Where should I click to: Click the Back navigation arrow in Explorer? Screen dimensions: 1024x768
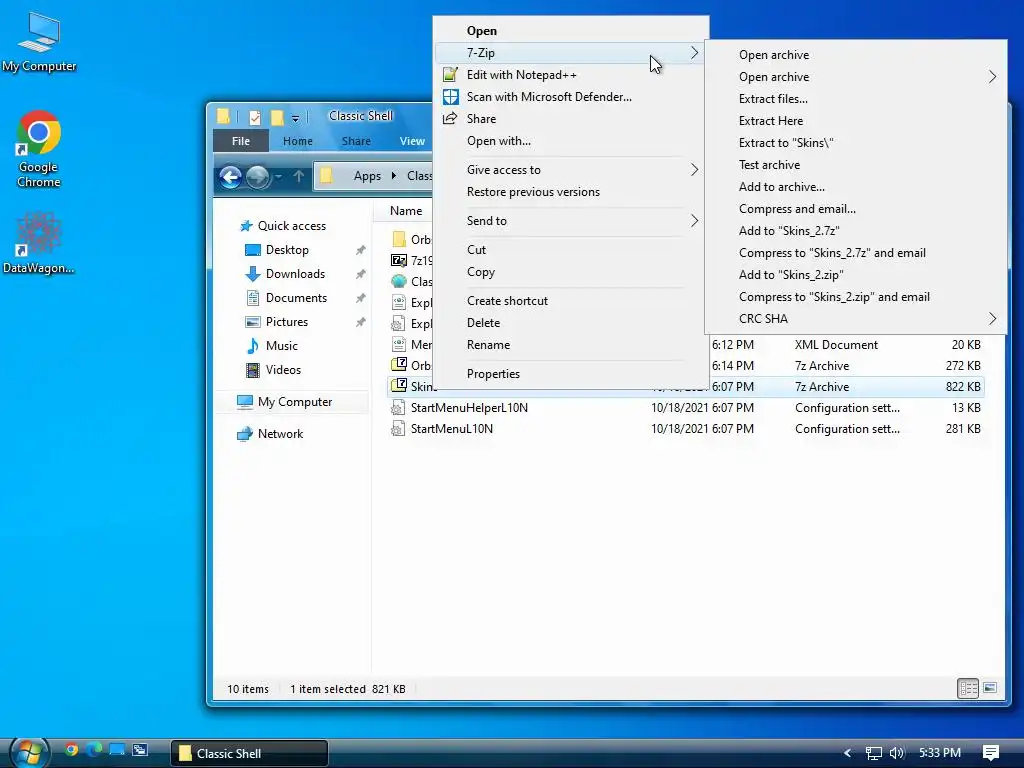[230, 176]
